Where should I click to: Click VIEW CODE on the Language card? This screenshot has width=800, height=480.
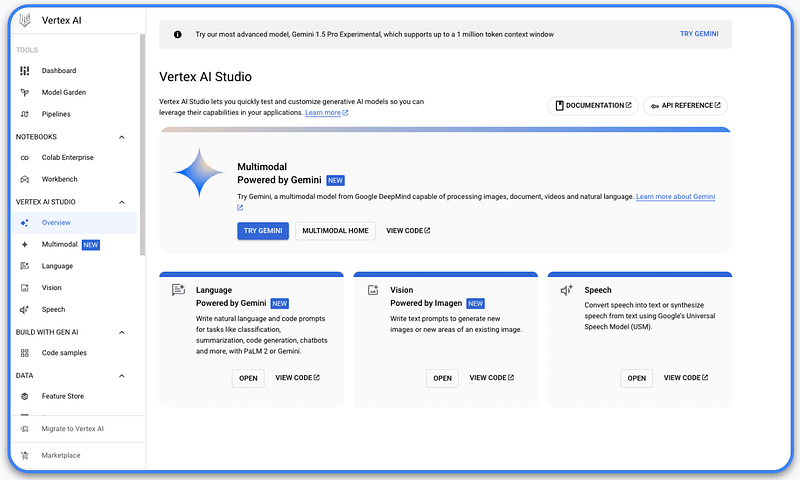[297, 378]
